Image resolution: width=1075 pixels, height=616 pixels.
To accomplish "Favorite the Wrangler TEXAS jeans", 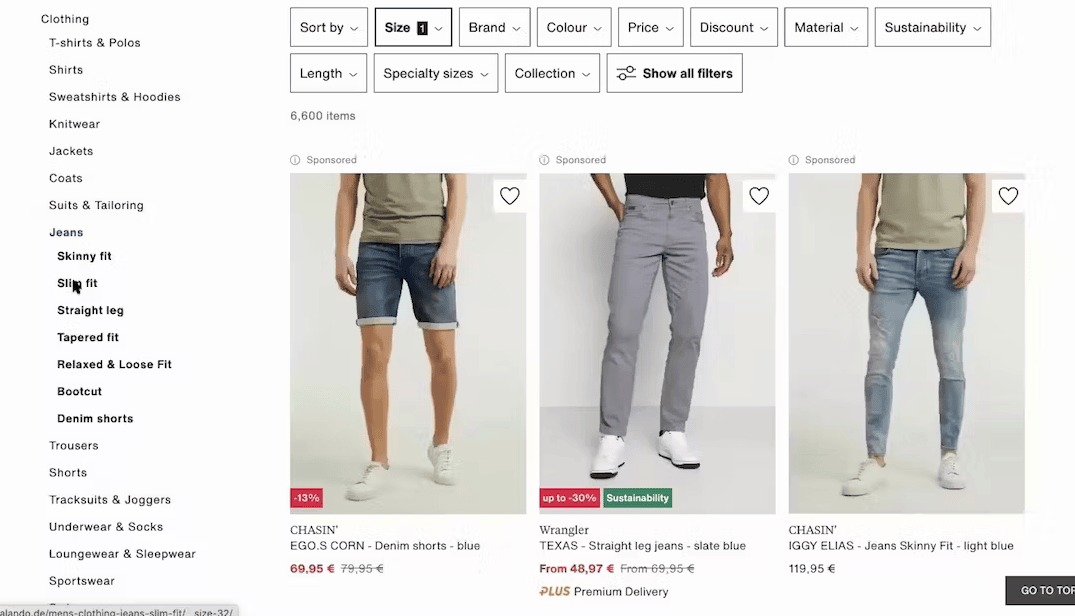I will click(x=758, y=196).
